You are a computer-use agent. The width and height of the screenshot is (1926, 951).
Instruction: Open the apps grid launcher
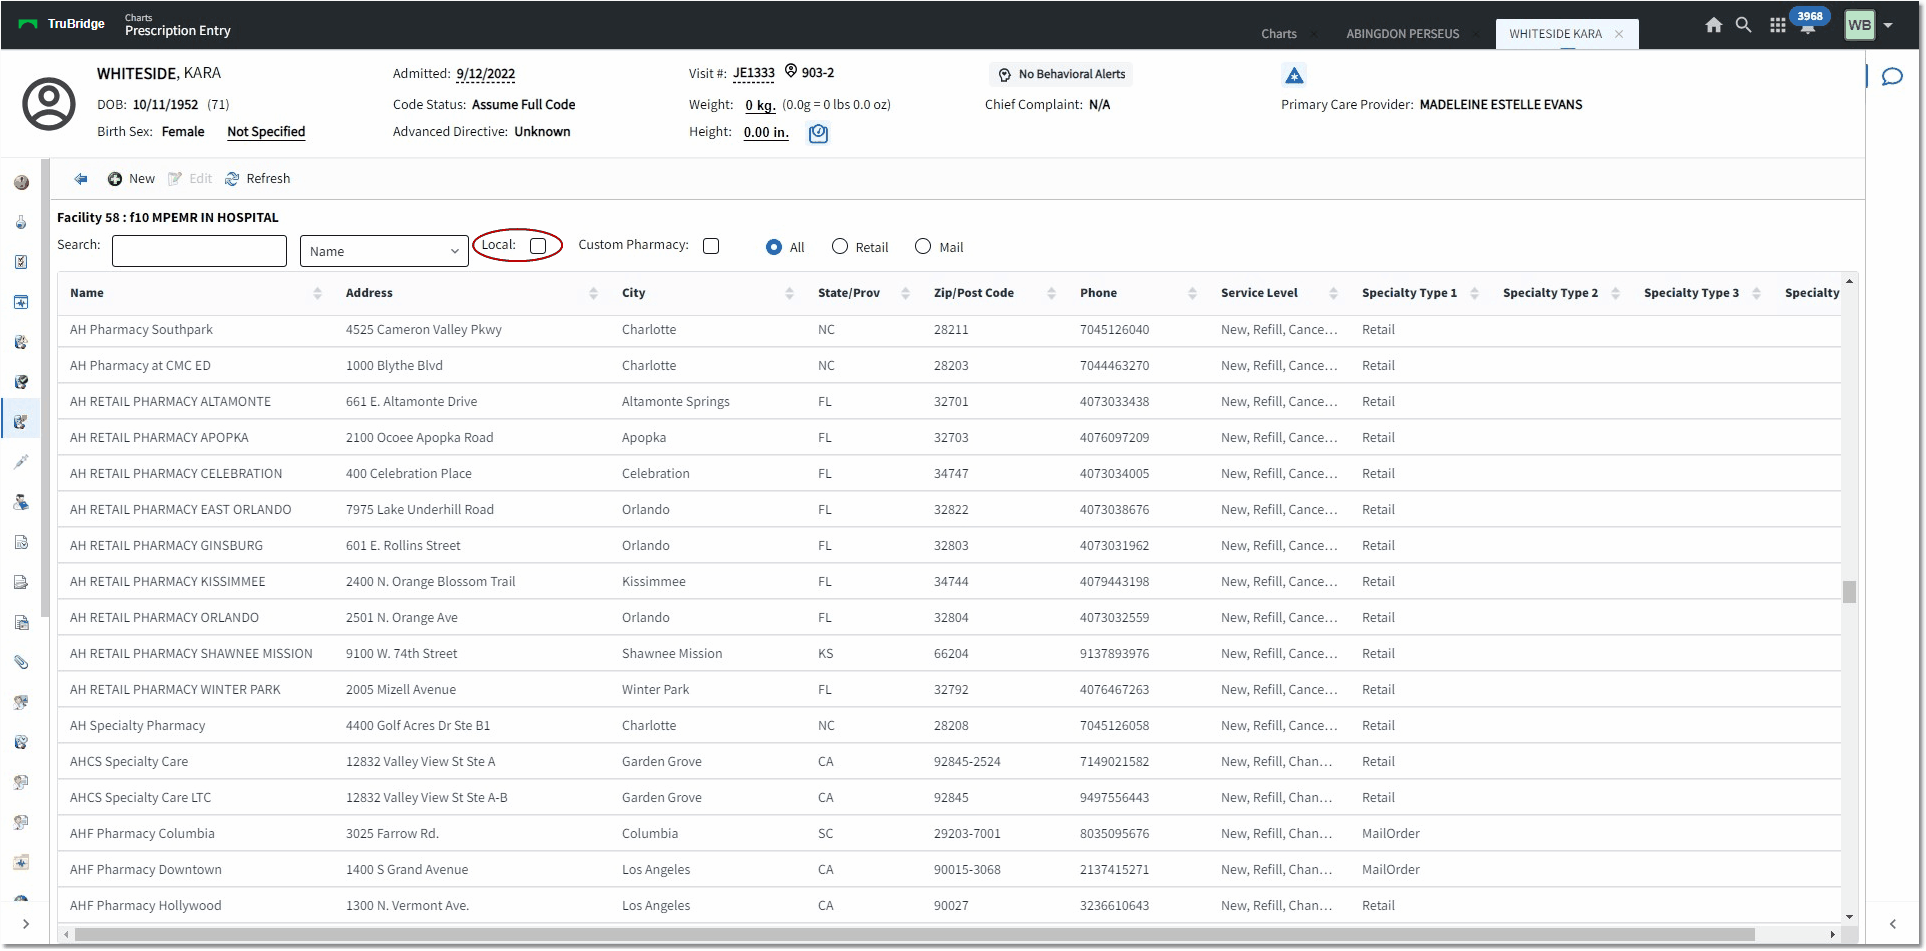[x=1777, y=26]
